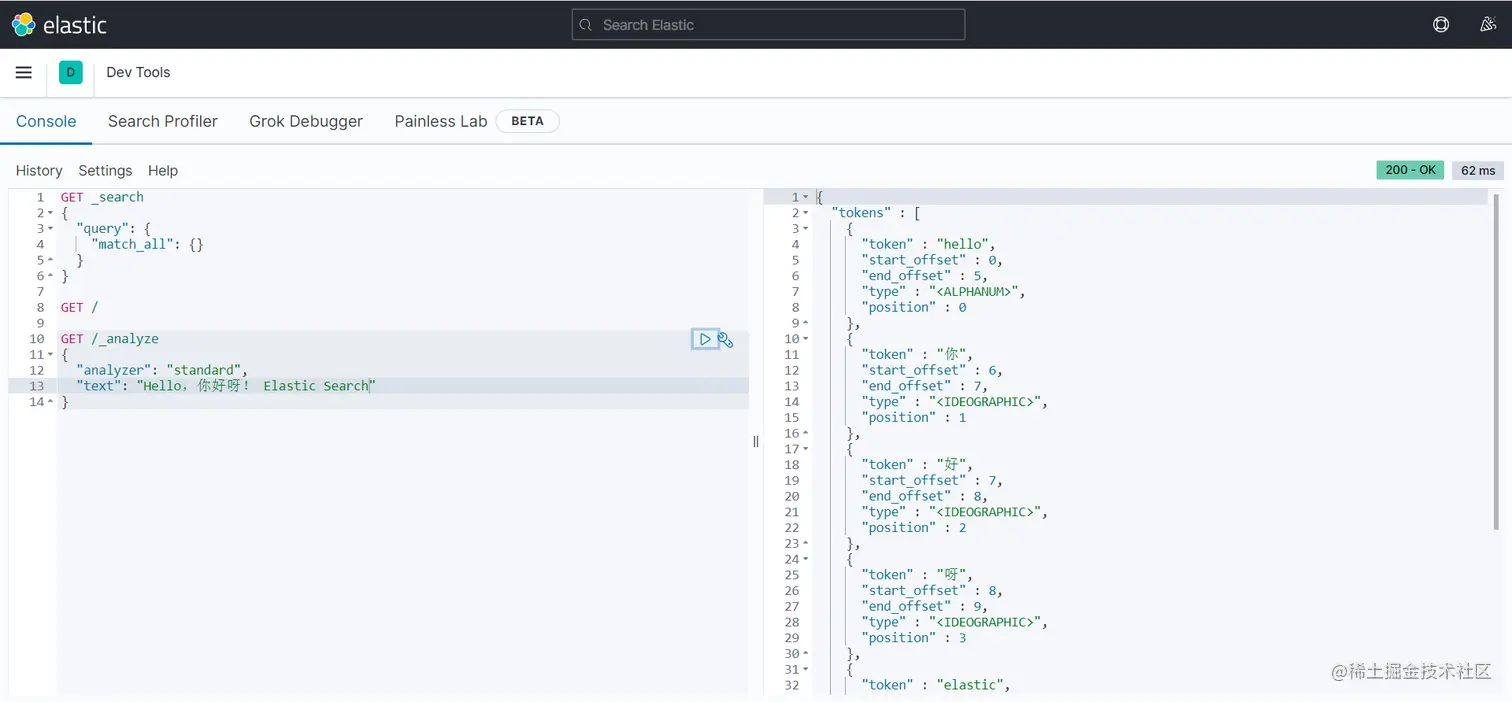Open the newsfeed celebration icon

pos(1488,25)
